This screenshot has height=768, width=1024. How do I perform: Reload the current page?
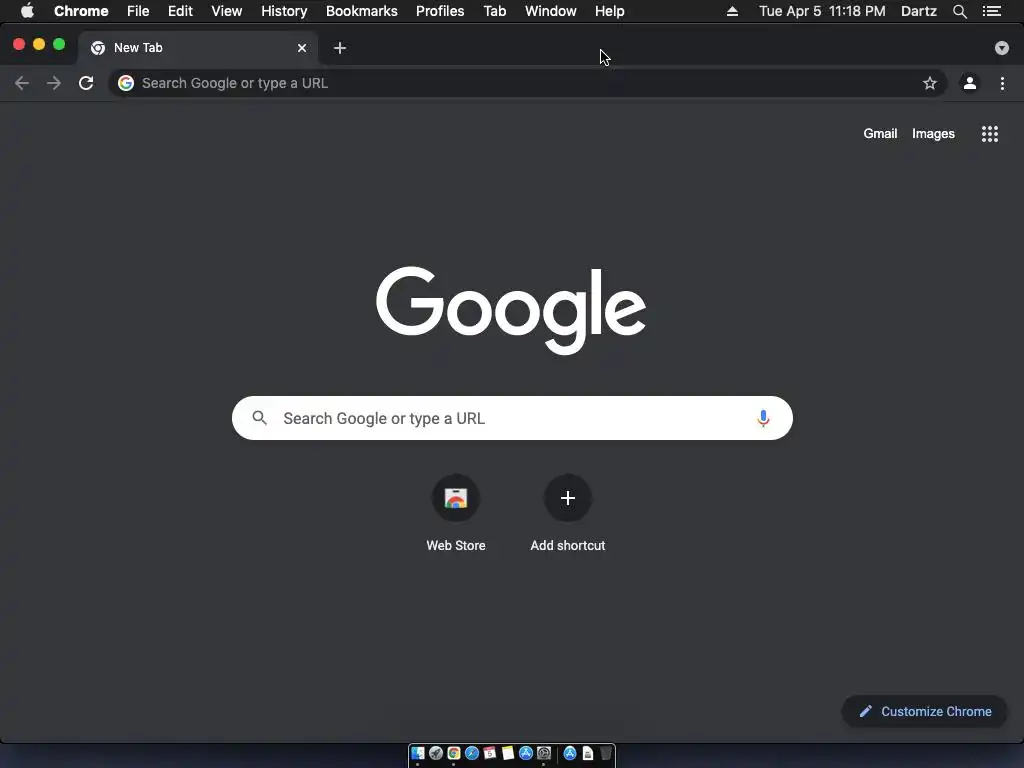tap(86, 83)
